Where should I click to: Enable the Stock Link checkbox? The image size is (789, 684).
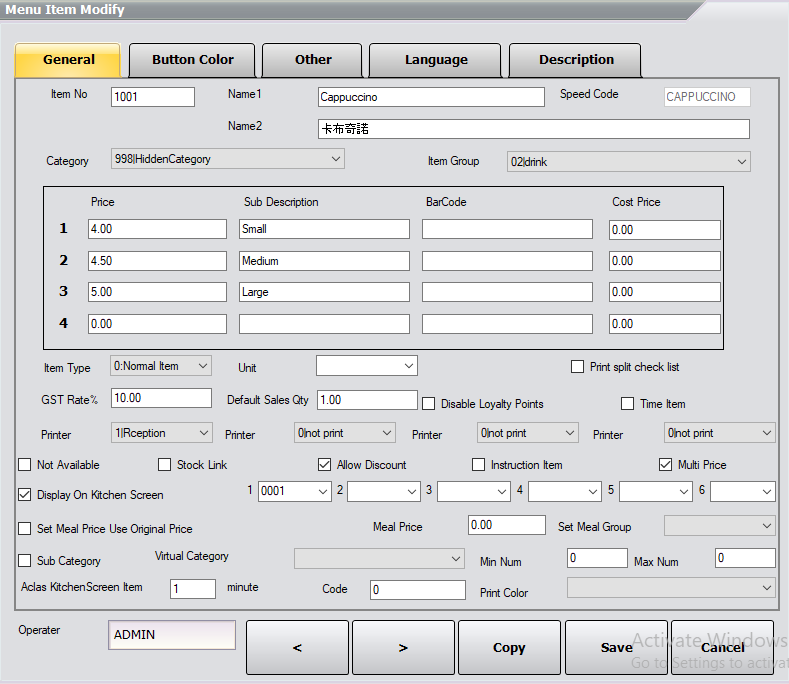coord(164,464)
